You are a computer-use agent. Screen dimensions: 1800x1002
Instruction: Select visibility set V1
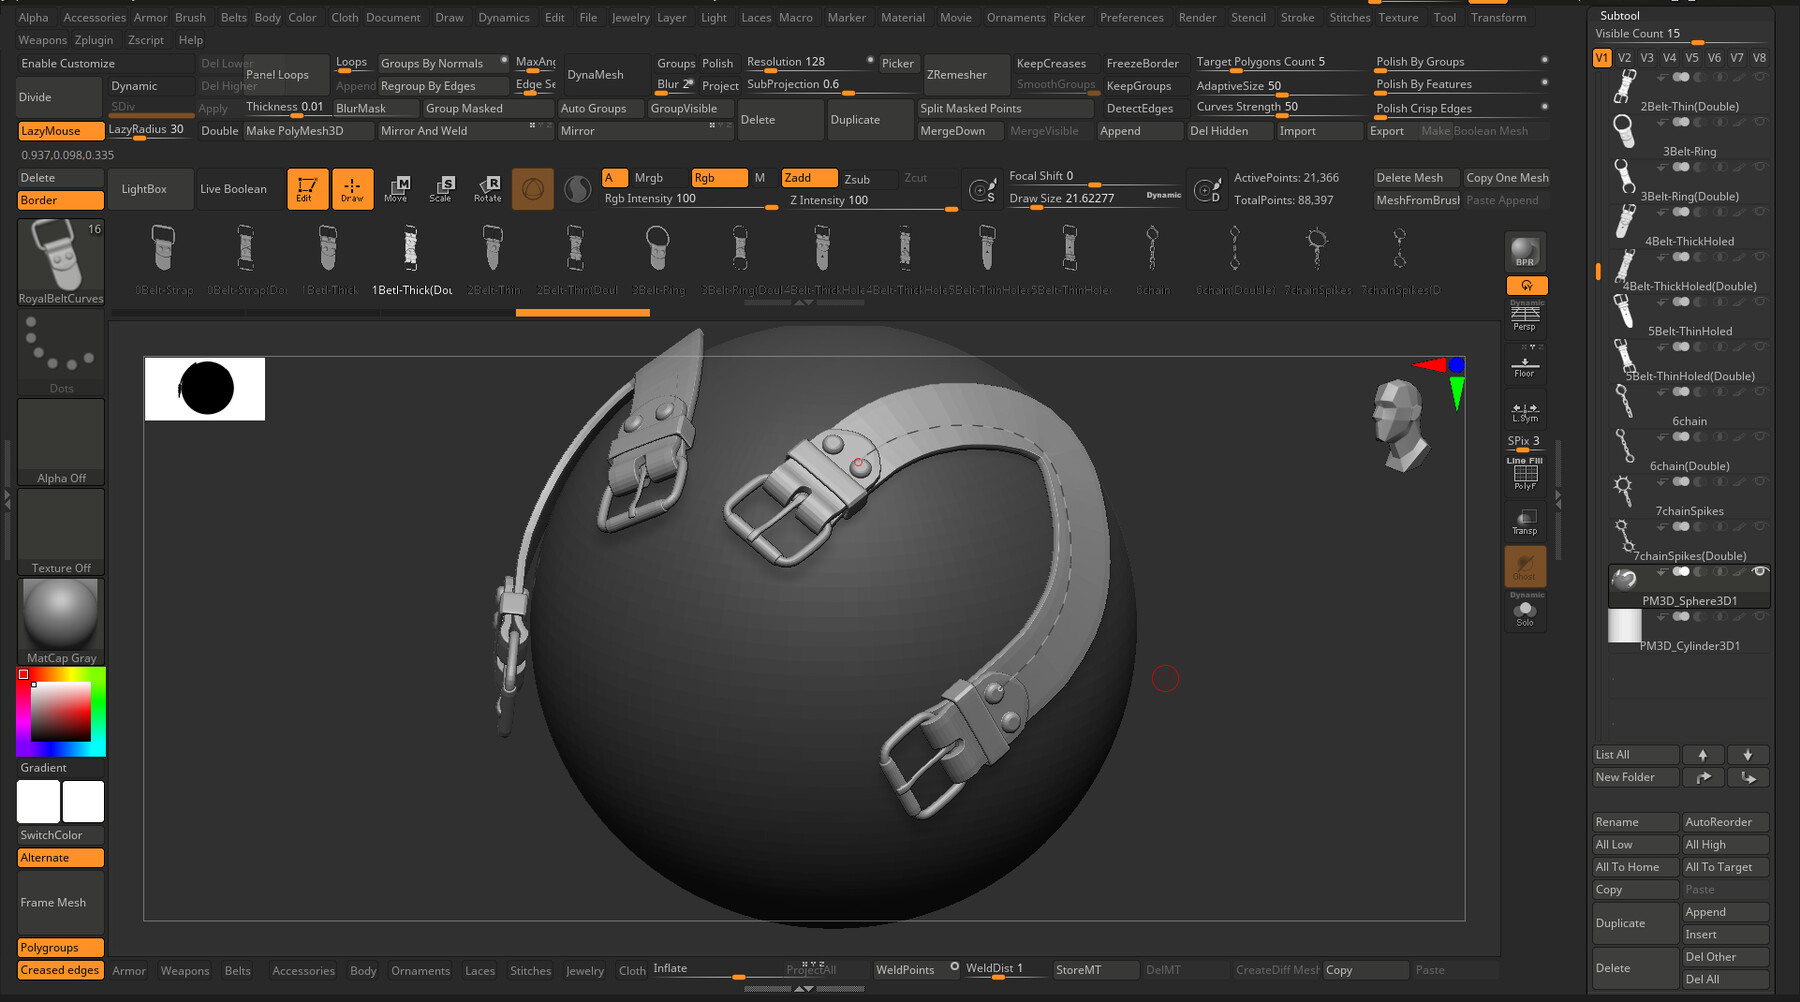coord(1602,58)
